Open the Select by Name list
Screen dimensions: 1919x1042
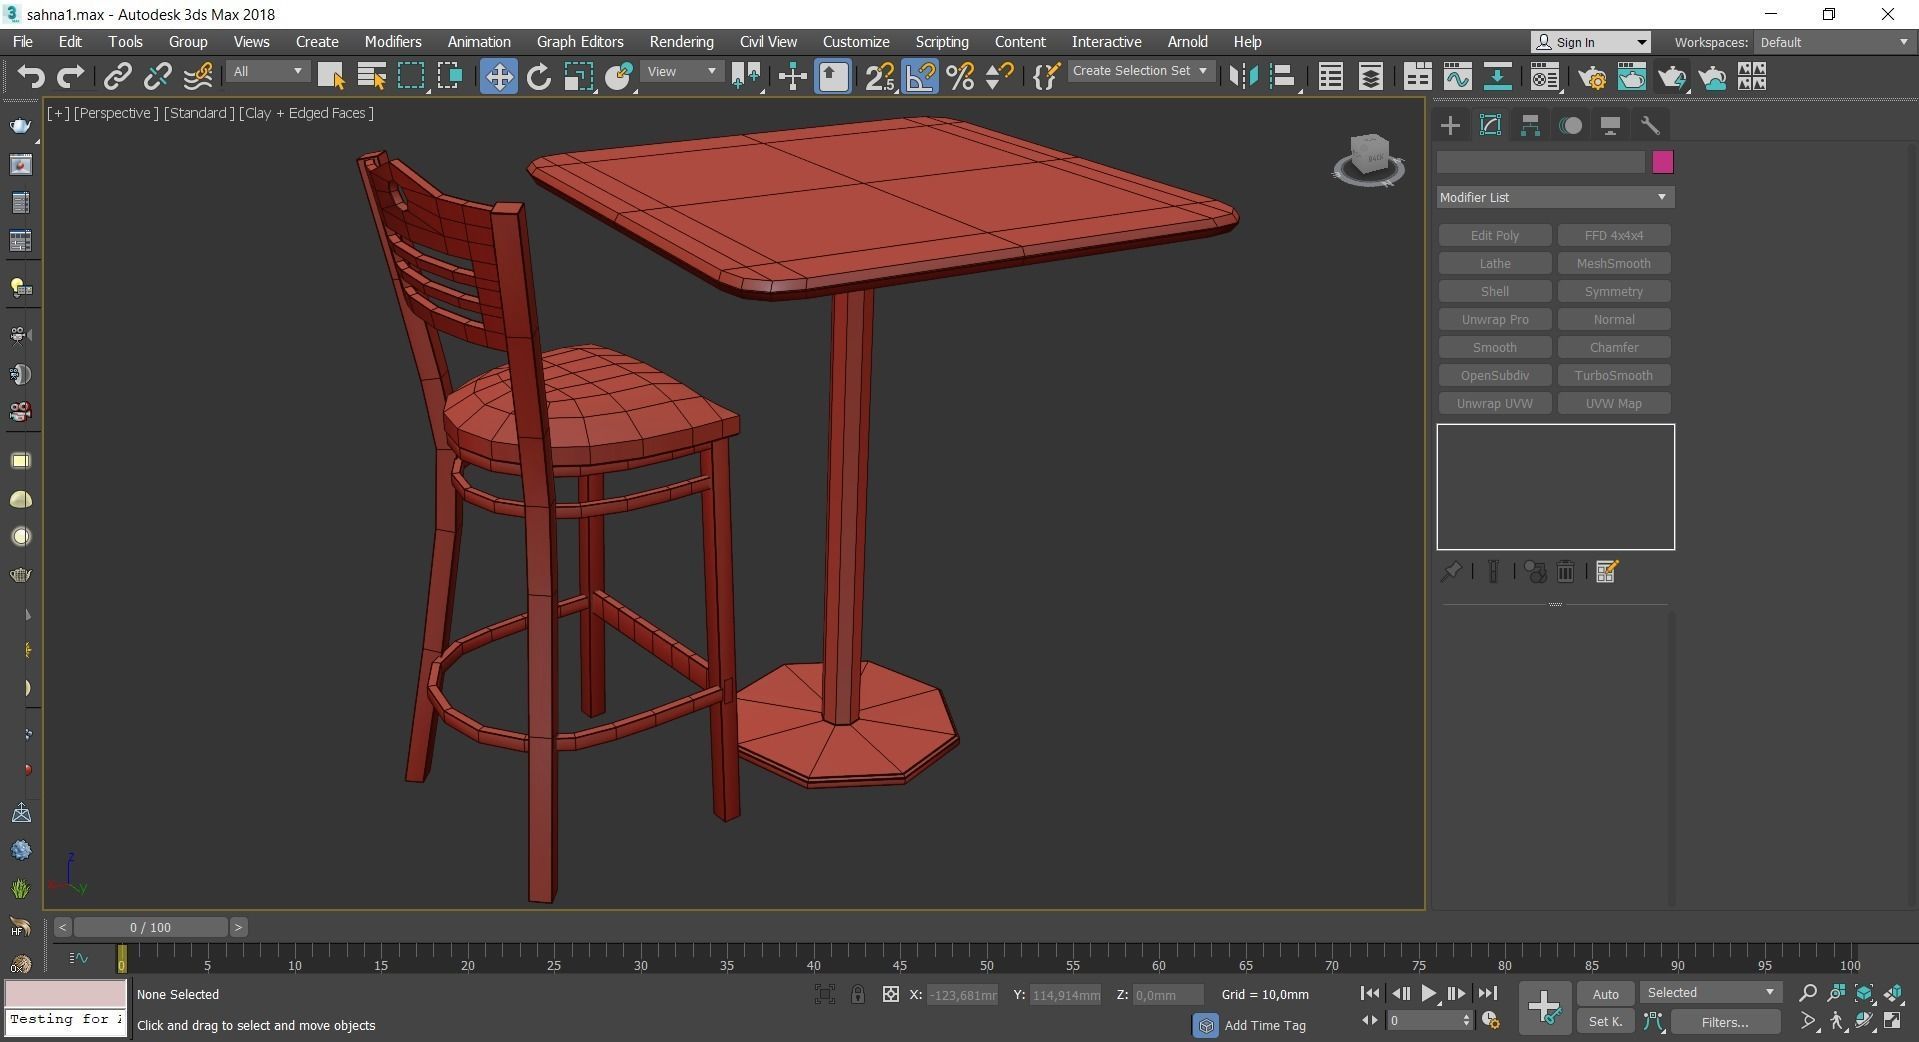371,77
